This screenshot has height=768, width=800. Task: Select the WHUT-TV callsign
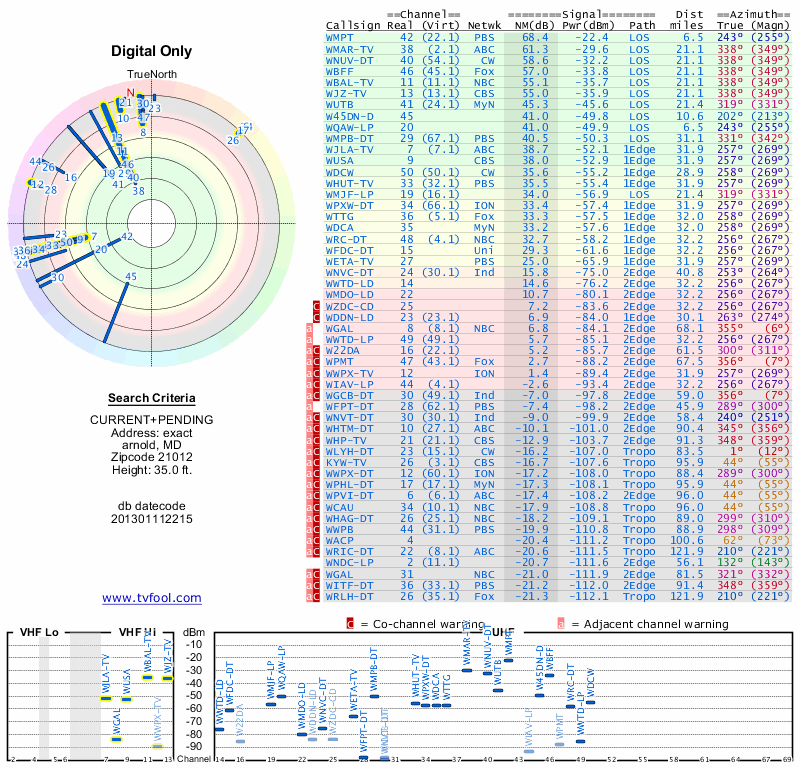point(349,184)
